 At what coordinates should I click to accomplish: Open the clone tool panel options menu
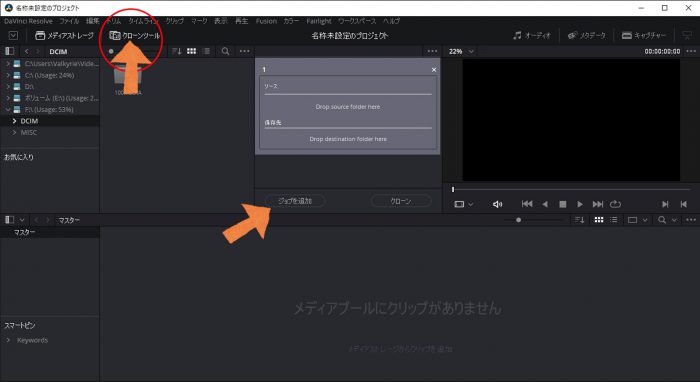coord(432,51)
